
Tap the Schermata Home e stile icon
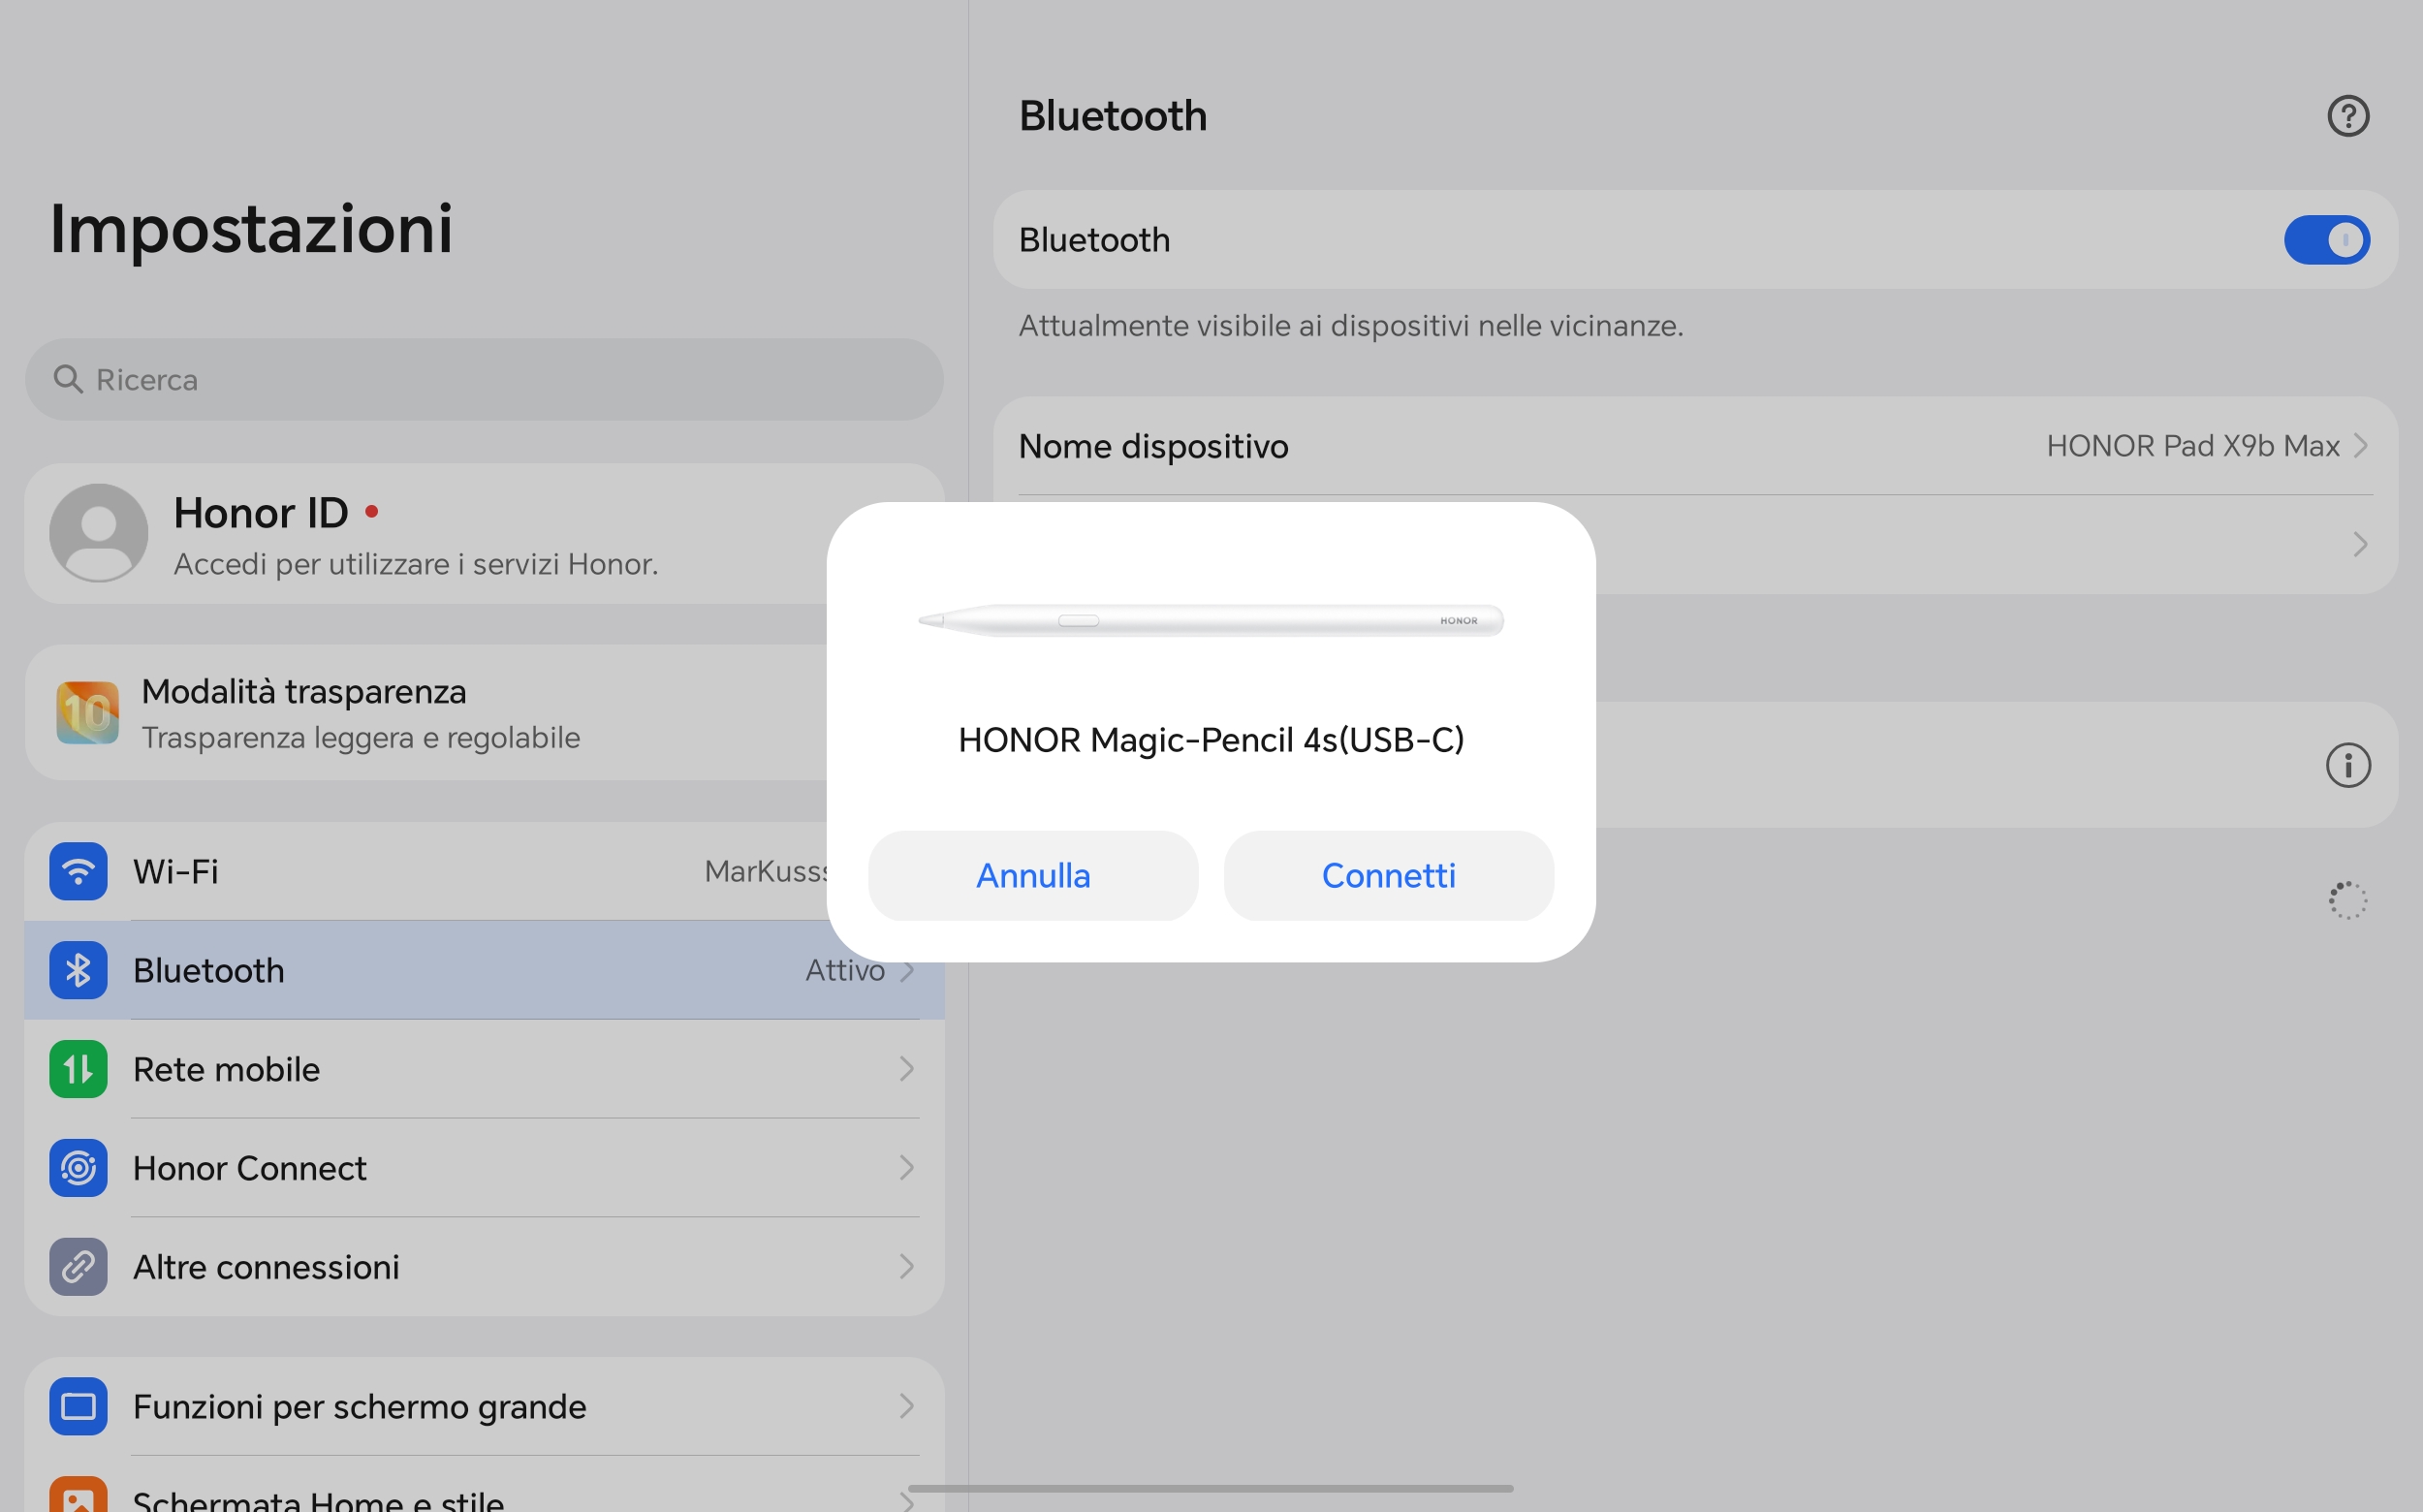(x=78, y=1495)
